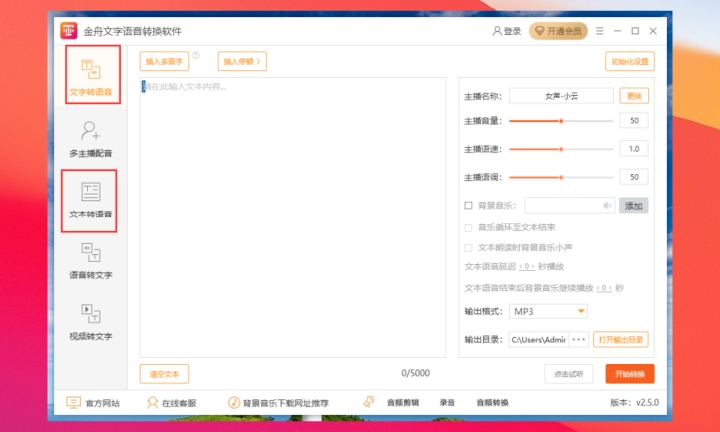Click the background music volume speaker icon
Viewport: 720px width, 432px height.
click(608, 205)
